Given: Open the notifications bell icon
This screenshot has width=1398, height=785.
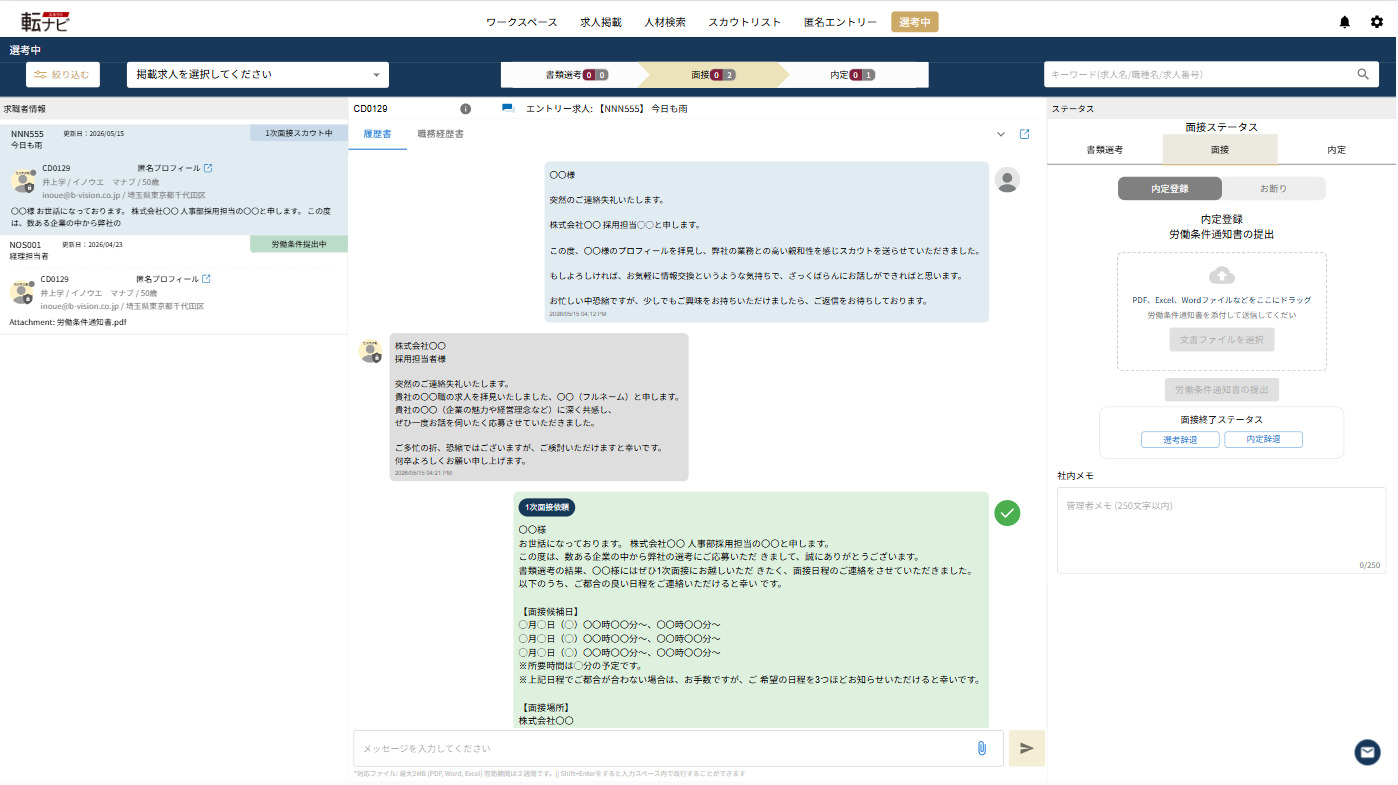Looking at the screenshot, I should (x=1344, y=22).
